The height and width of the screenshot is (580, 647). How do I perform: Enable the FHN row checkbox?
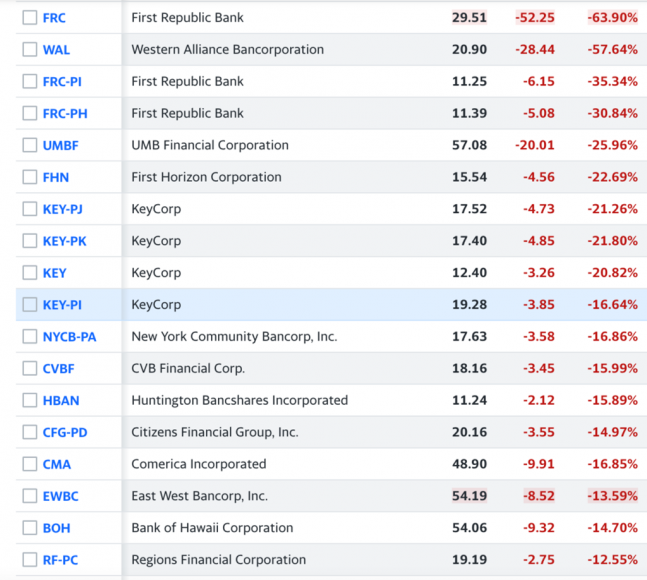coord(29,178)
